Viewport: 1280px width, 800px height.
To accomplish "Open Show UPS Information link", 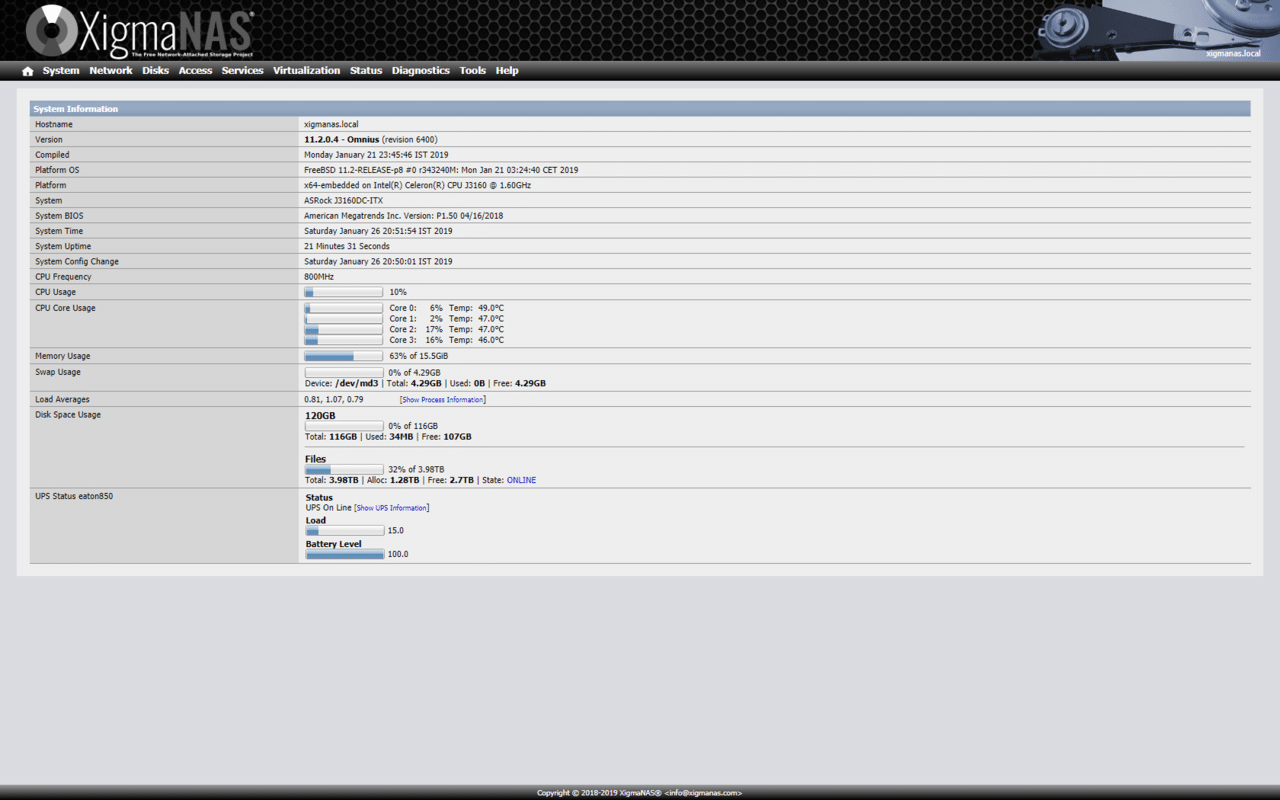I will tap(391, 507).
